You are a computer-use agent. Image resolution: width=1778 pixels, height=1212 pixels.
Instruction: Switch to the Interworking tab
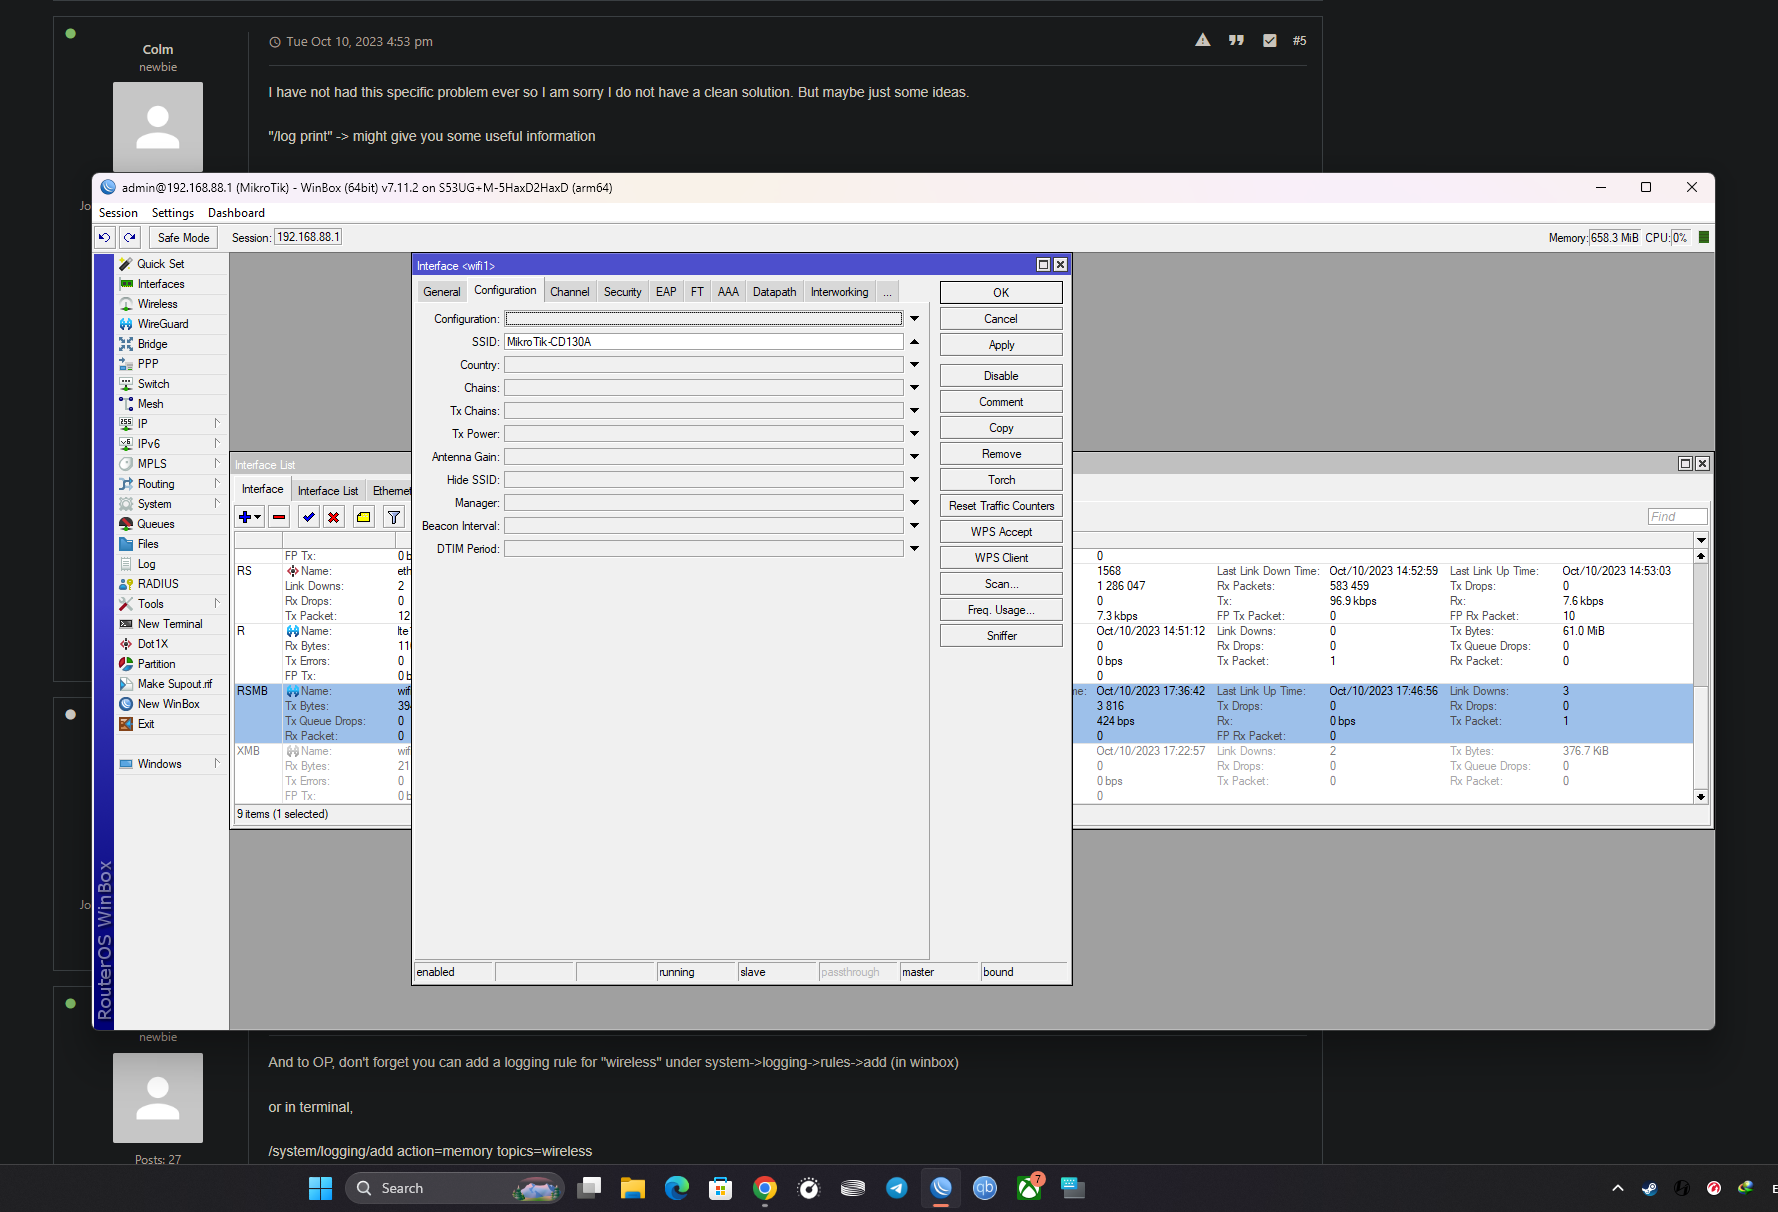840,292
